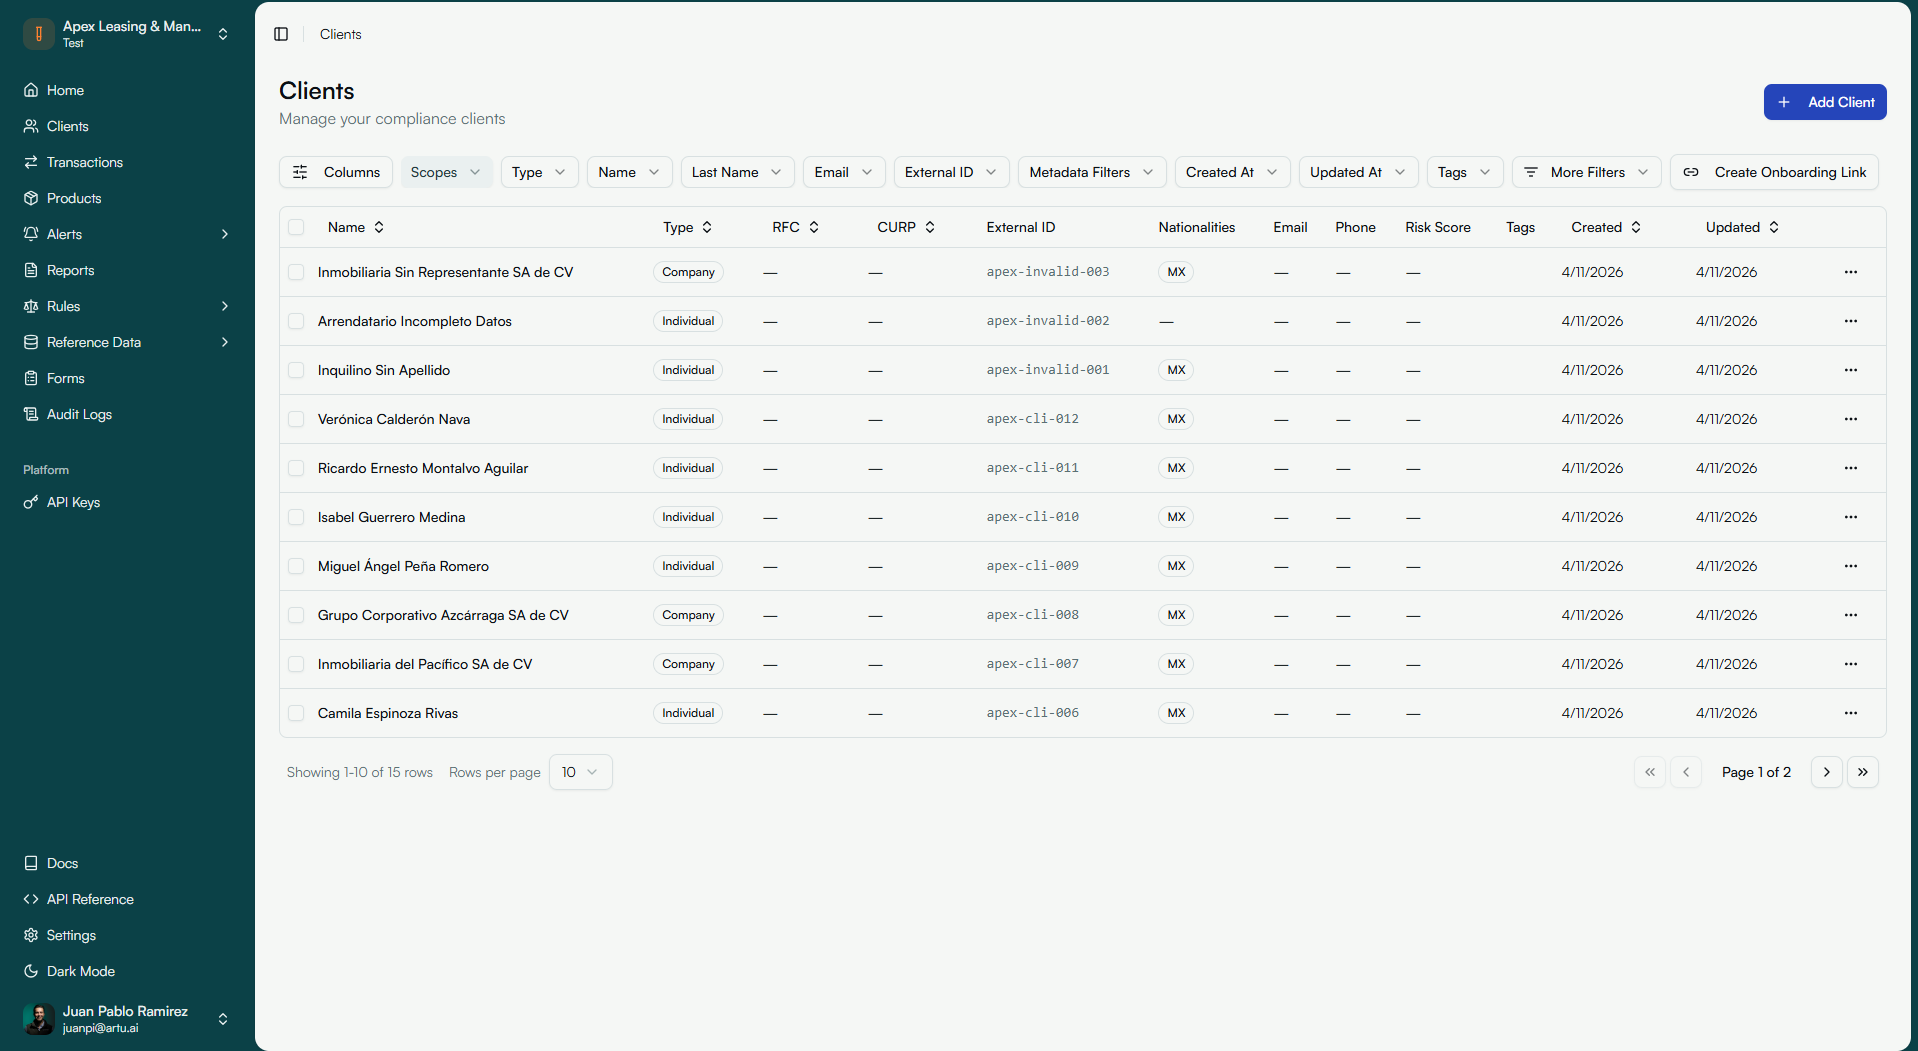Open actions menu for Arrendatario Incompleto Datos
Viewport: 1918px width, 1051px height.
[1851, 321]
